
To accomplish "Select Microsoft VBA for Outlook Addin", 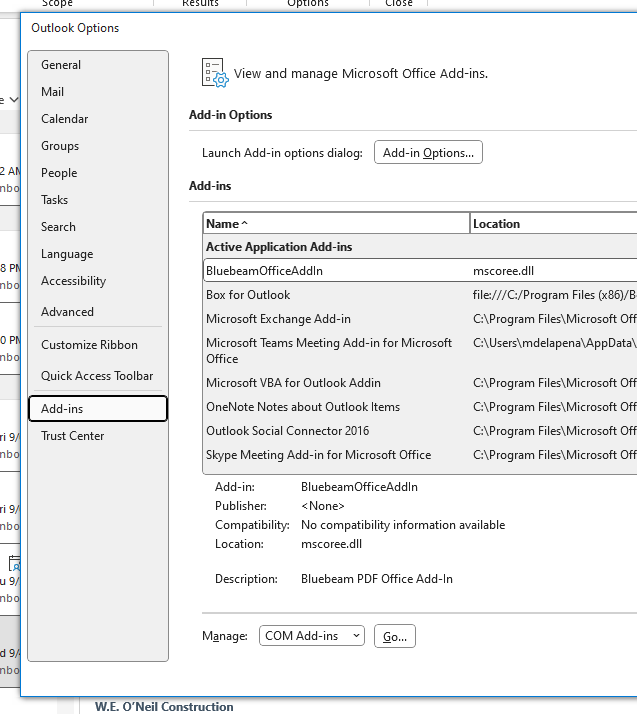I will tap(420, 382).
